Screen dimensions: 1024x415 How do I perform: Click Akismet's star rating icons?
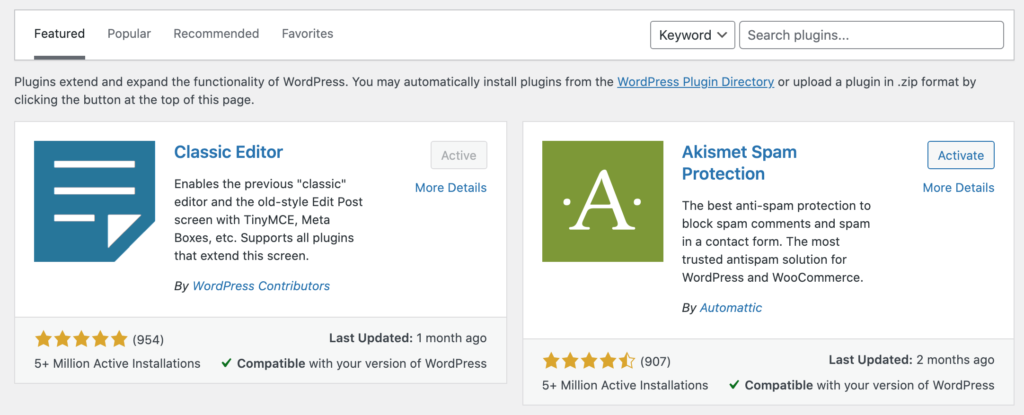click(589, 360)
